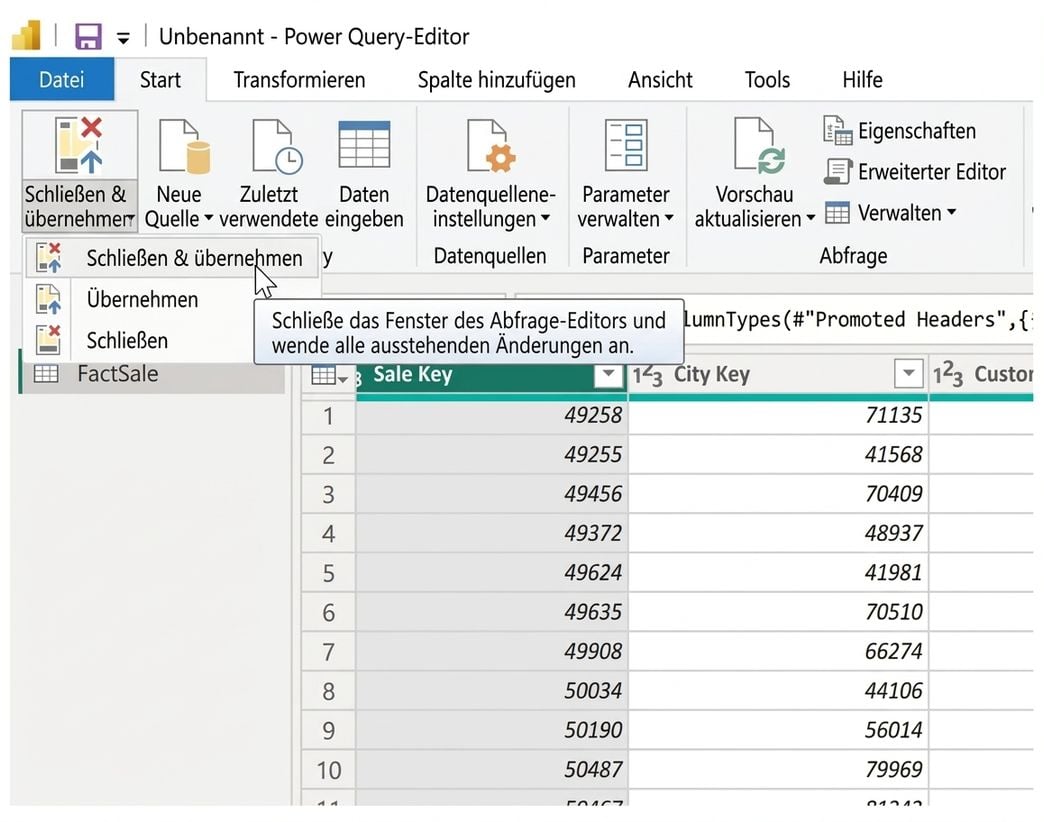1044x822 pixels.
Task: Expand the Schließen & übernehmen ribbon dropdown label
Action: pos(79,206)
